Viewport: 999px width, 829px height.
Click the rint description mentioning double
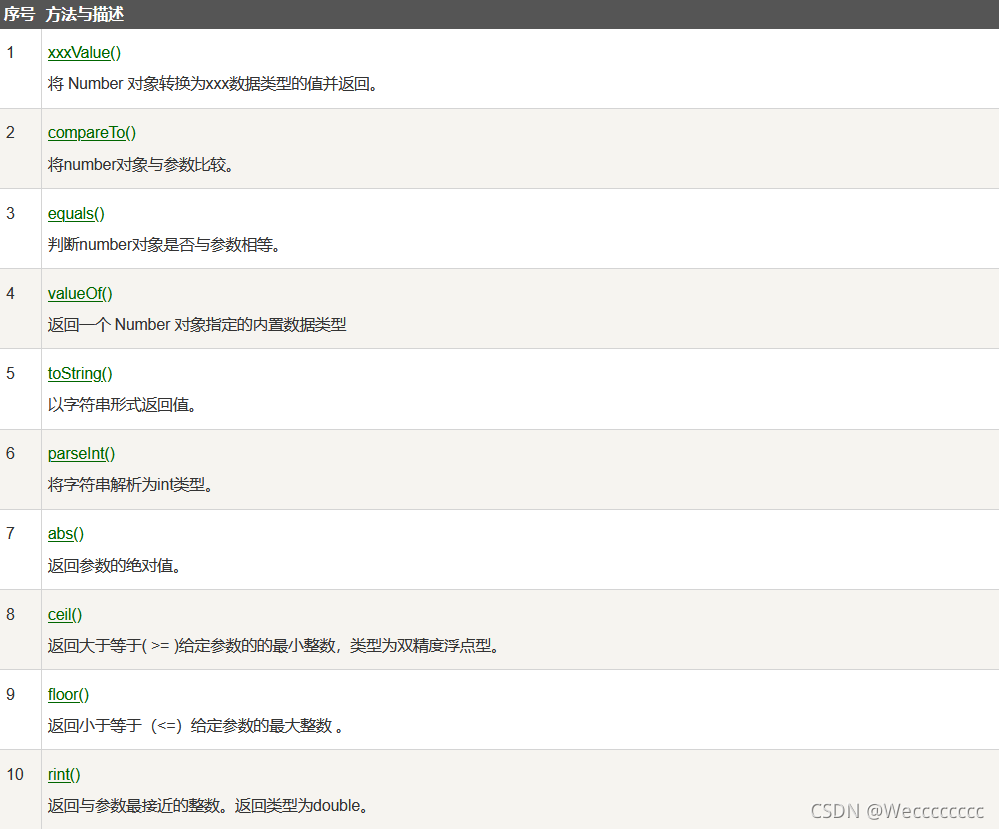pos(208,806)
